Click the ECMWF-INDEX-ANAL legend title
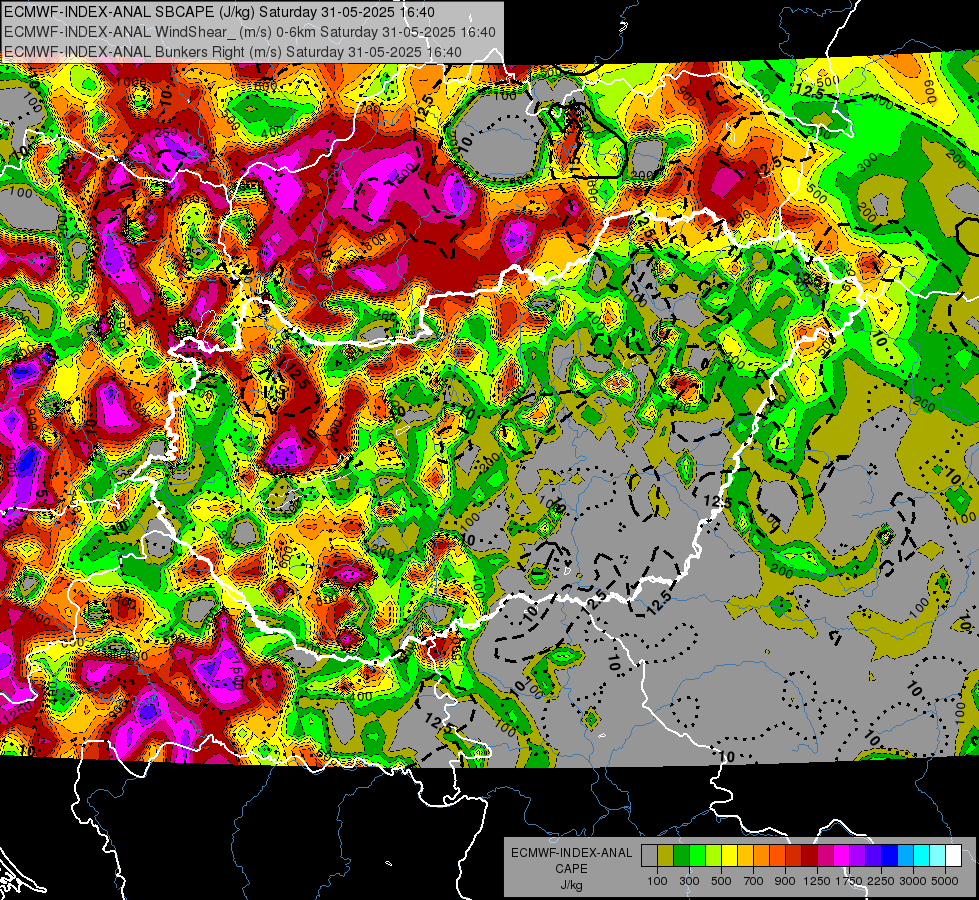The height and width of the screenshot is (900, 979). pyautogui.click(x=572, y=853)
